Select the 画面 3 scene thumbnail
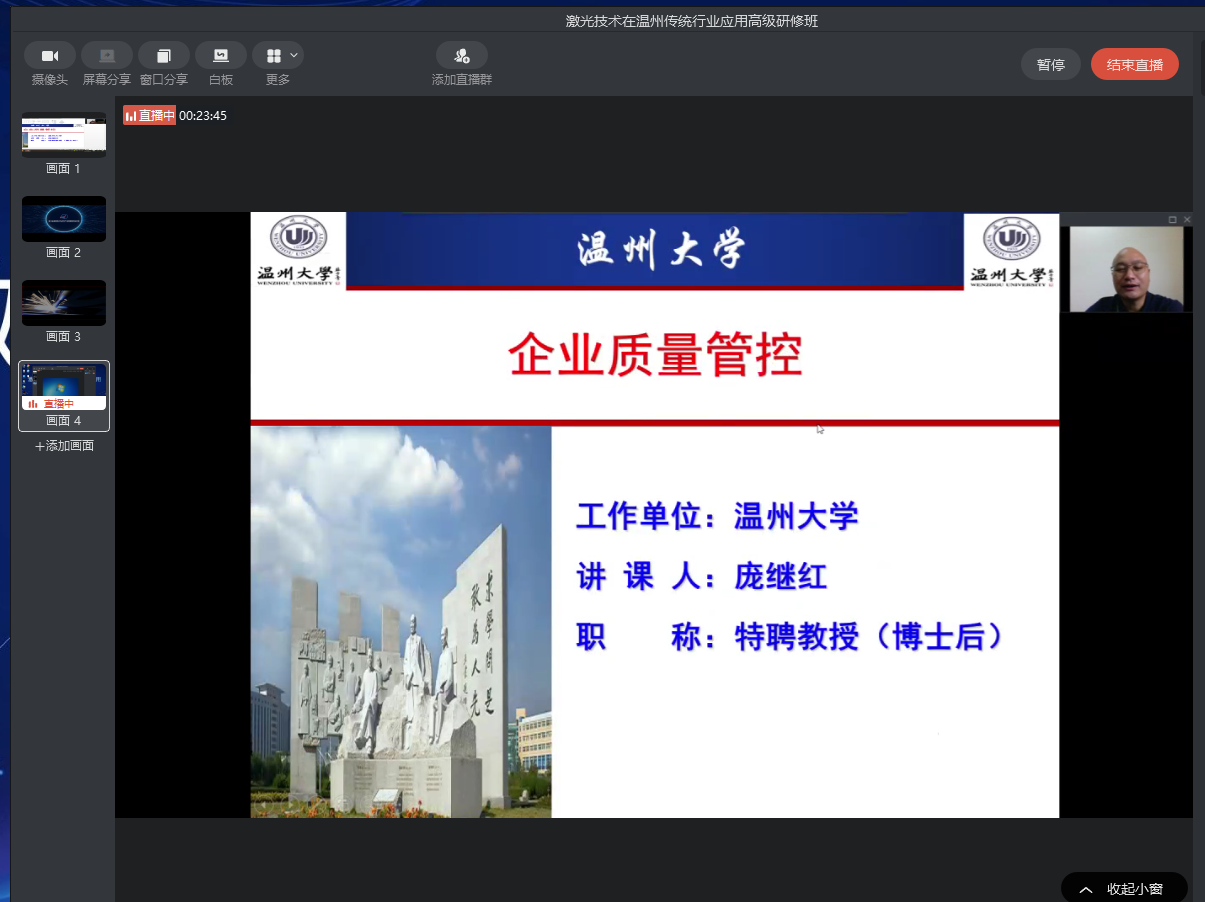 click(x=64, y=303)
